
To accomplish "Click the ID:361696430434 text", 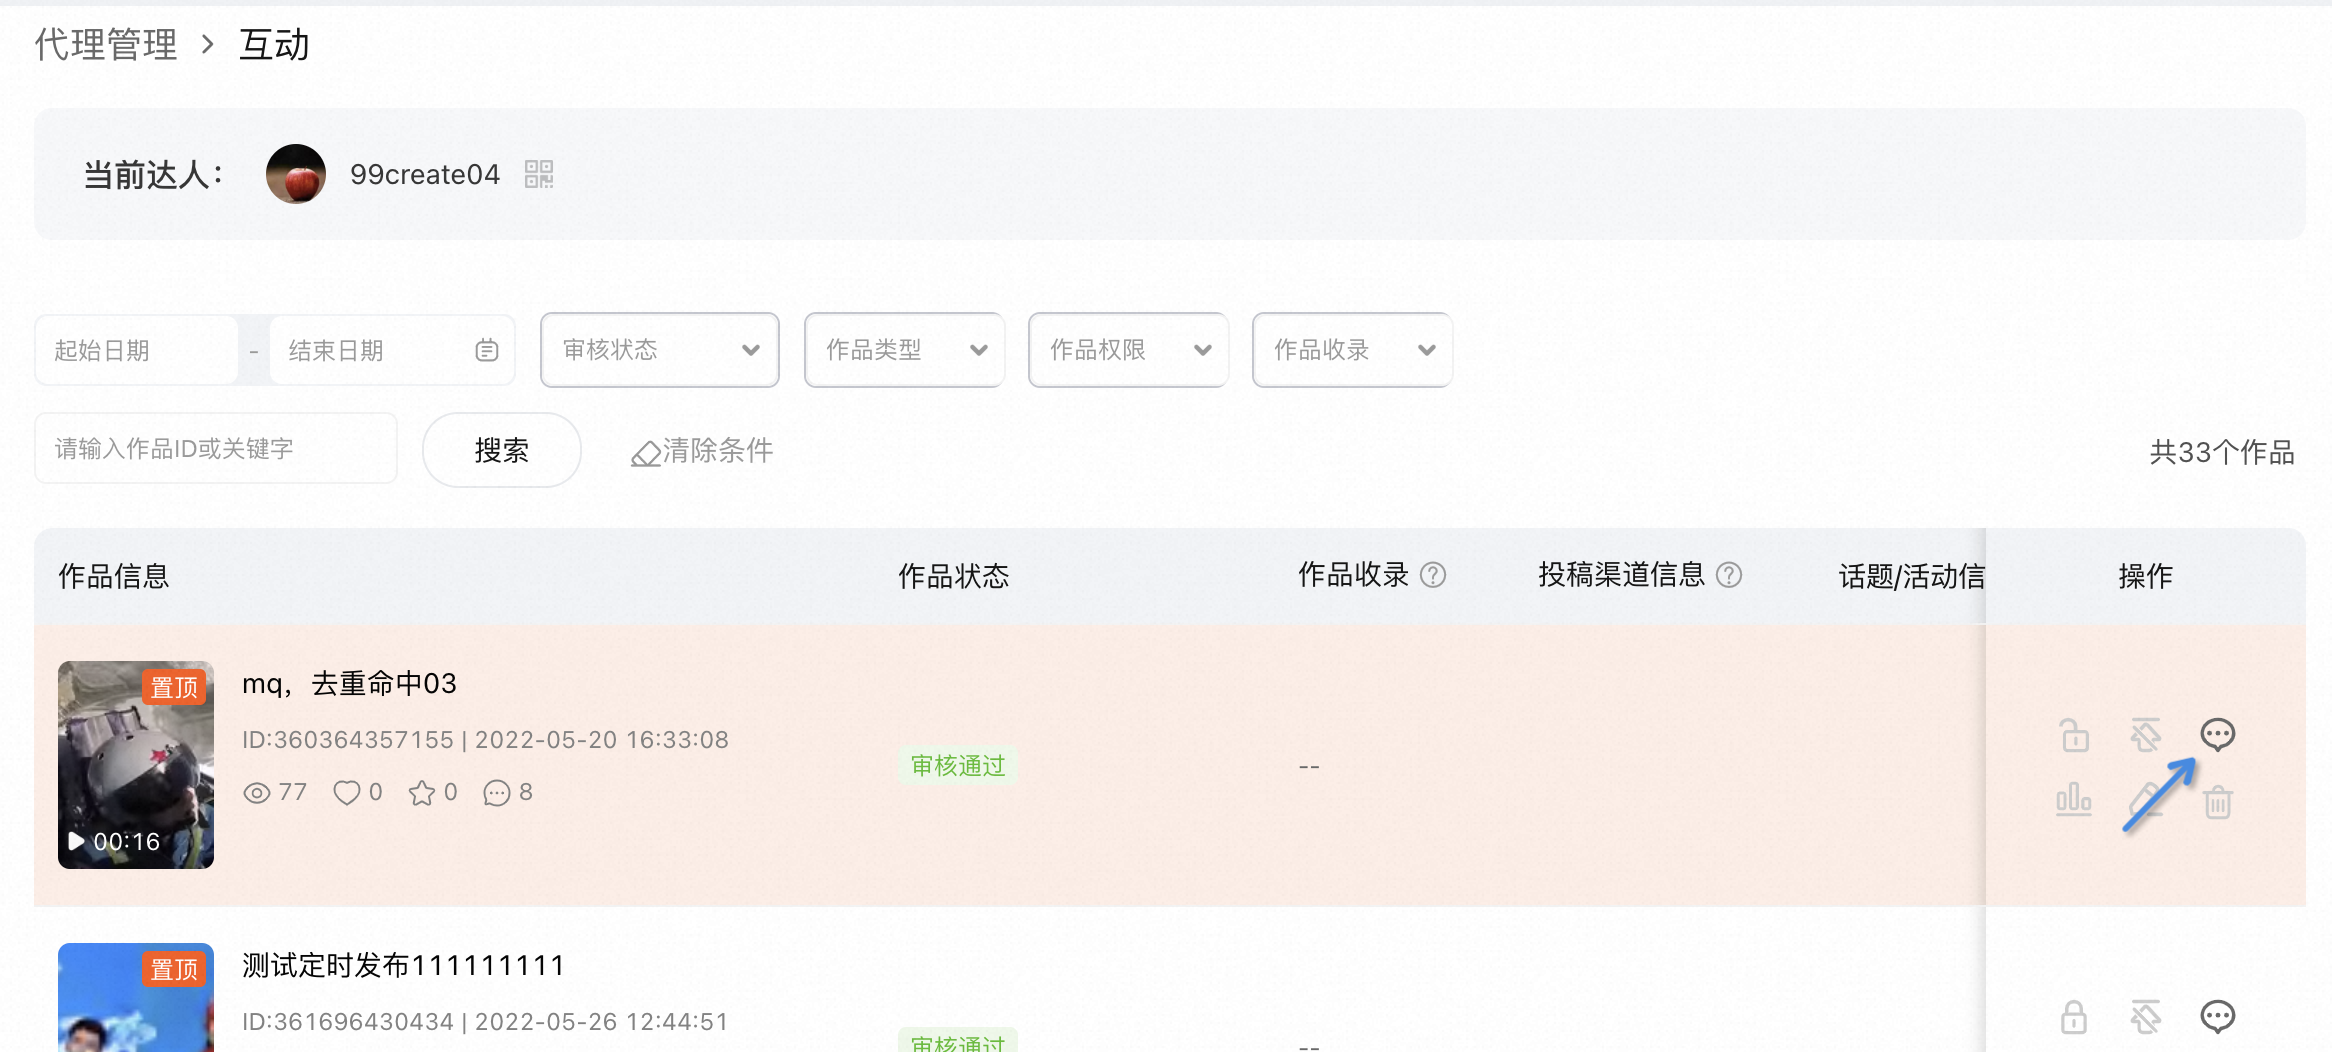I will click(348, 1022).
